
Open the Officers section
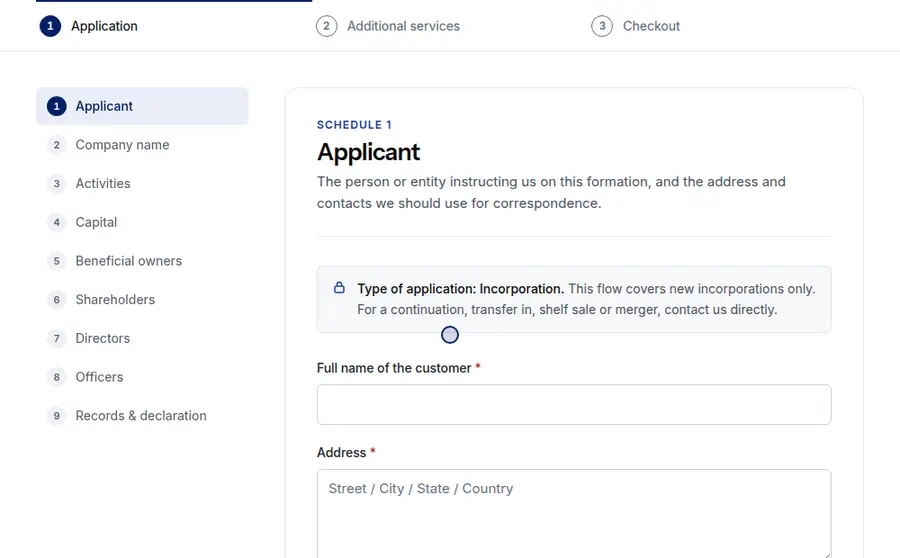coord(142,377)
